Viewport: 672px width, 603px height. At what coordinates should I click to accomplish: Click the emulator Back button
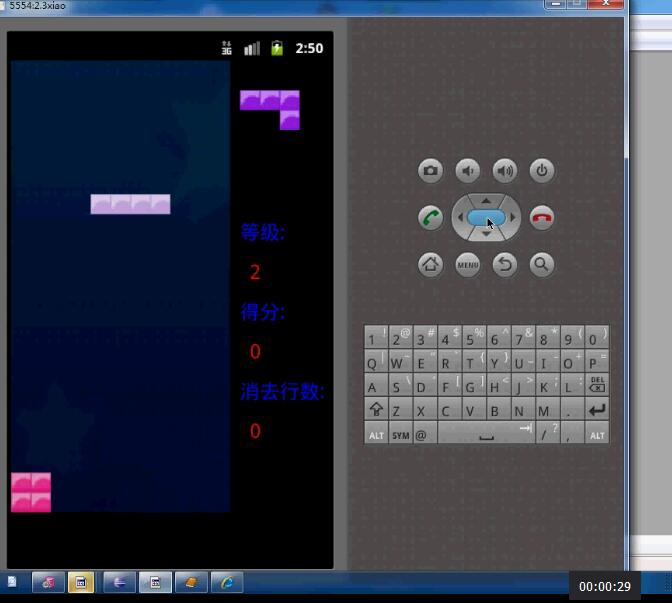[x=504, y=264]
